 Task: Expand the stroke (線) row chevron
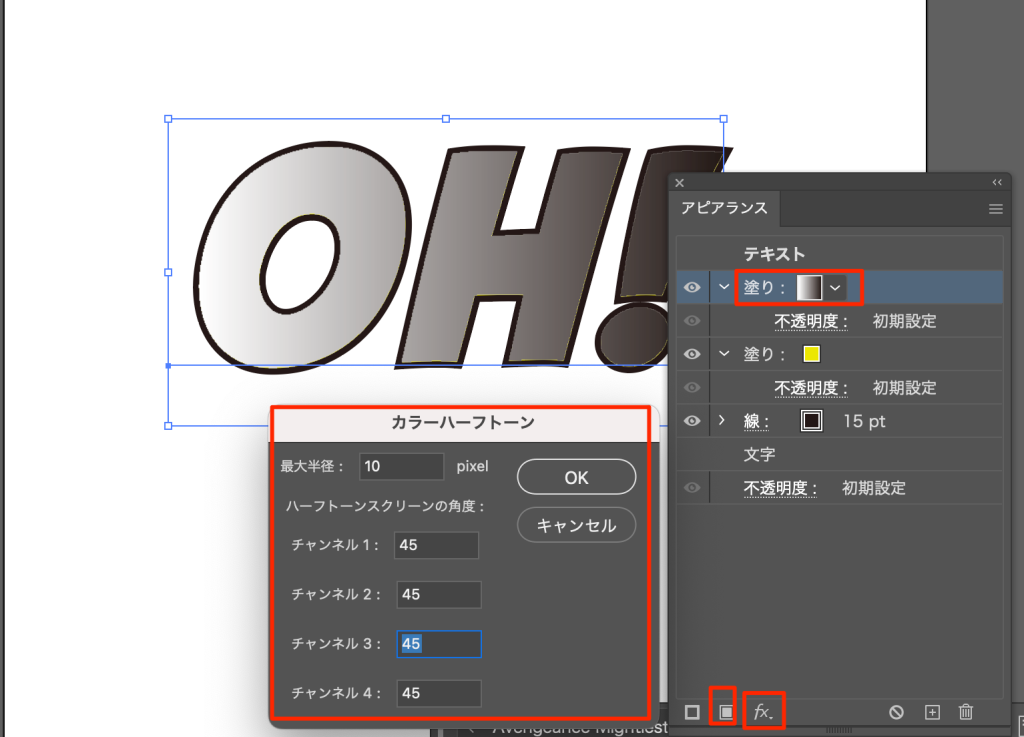pos(723,422)
